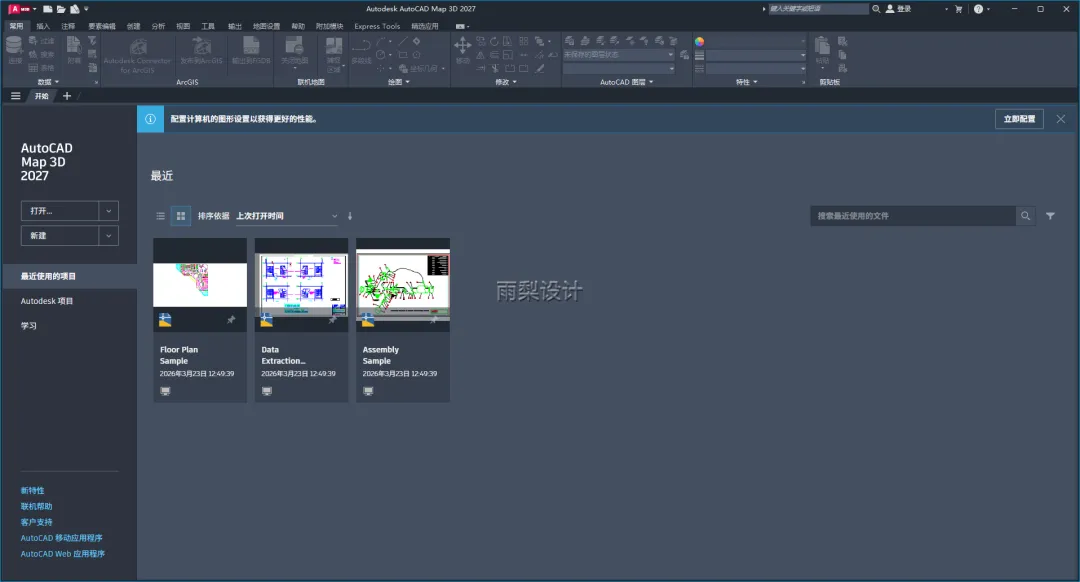The image size is (1080, 582).
Task: Dismiss the configuration banner with X
Action: (x=1061, y=119)
